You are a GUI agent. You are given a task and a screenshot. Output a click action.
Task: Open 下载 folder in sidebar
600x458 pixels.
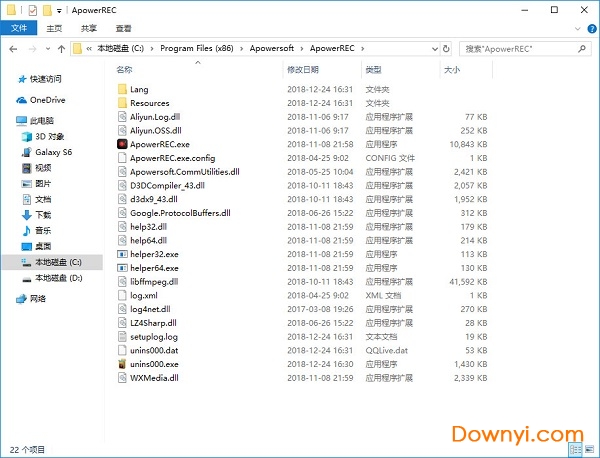[x=36, y=215]
